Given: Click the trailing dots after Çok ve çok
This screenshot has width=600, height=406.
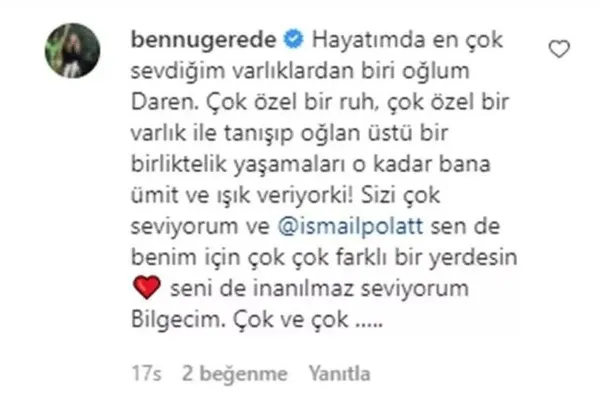Looking at the screenshot, I should point(369,325).
